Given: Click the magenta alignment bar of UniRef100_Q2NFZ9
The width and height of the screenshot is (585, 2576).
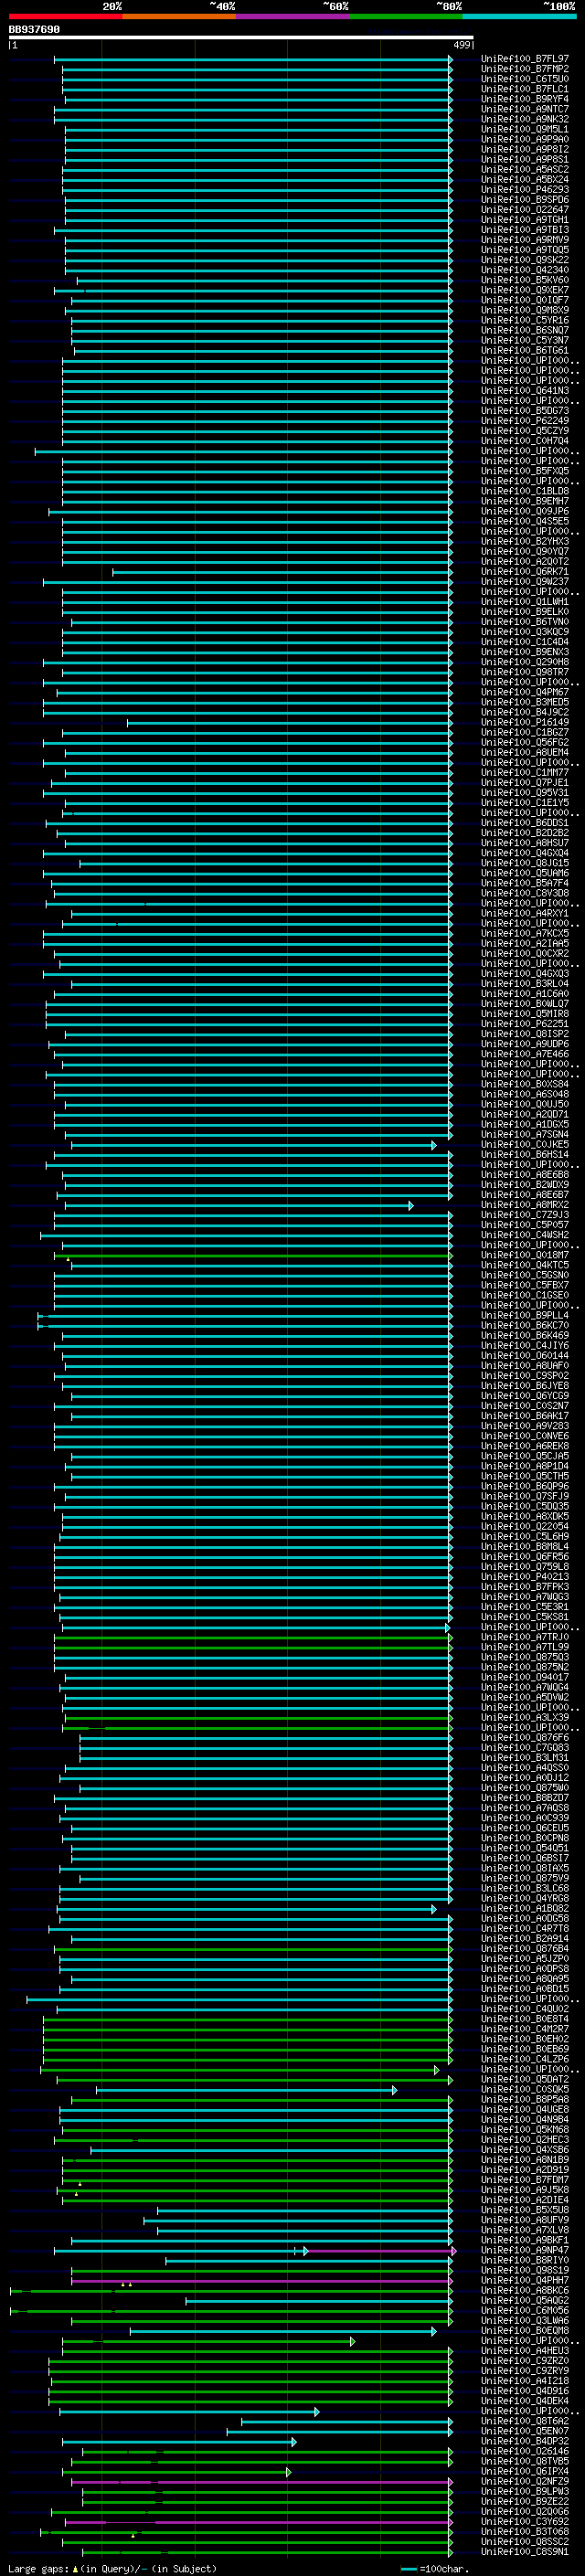Looking at the screenshot, I should click(x=261, y=2482).
